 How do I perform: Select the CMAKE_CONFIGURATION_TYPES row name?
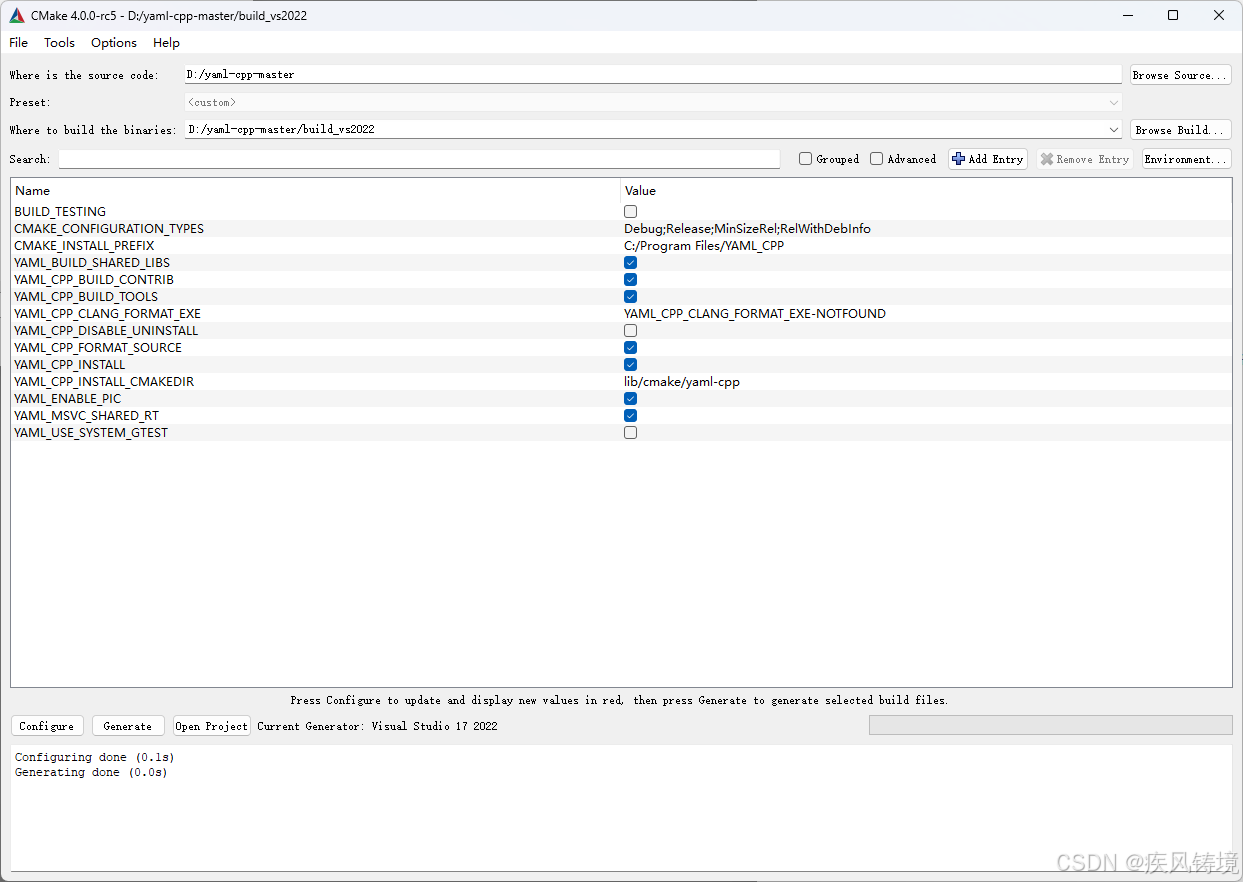coord(109,229)
